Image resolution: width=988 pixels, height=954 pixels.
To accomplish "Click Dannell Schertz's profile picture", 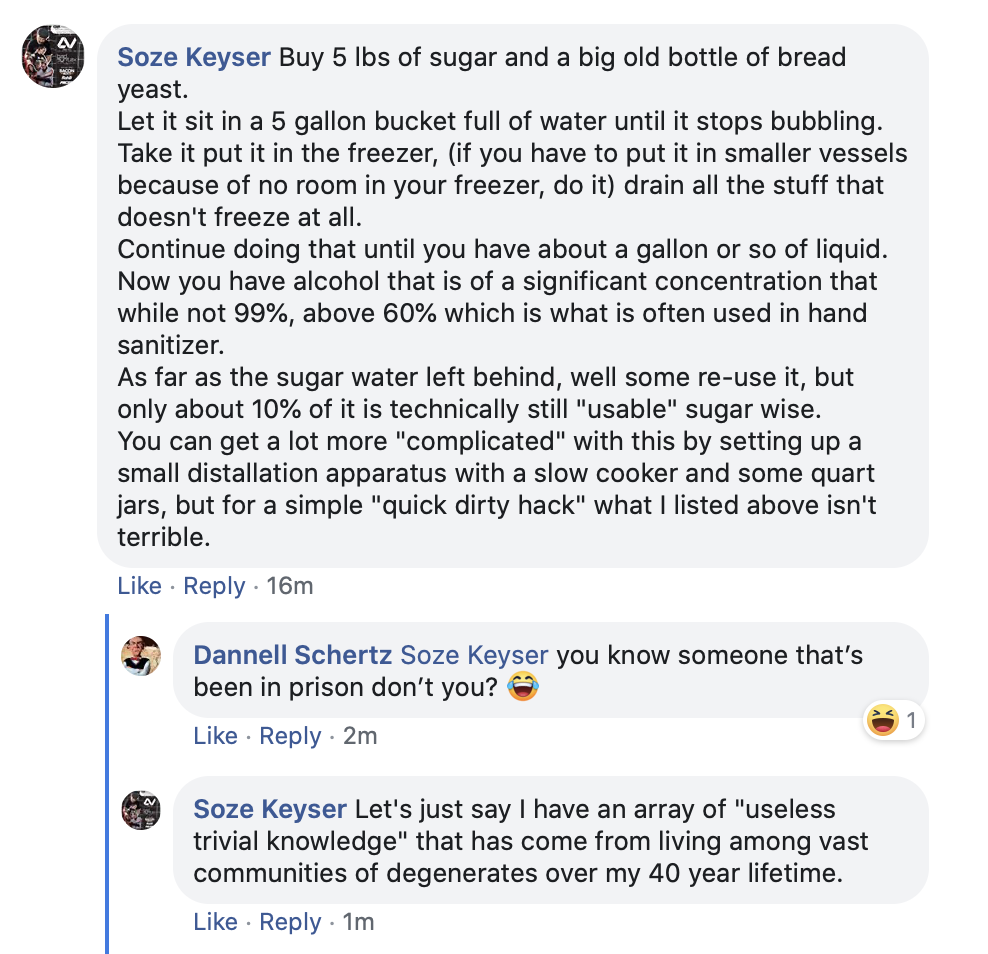I will click(x=141, y=656).
